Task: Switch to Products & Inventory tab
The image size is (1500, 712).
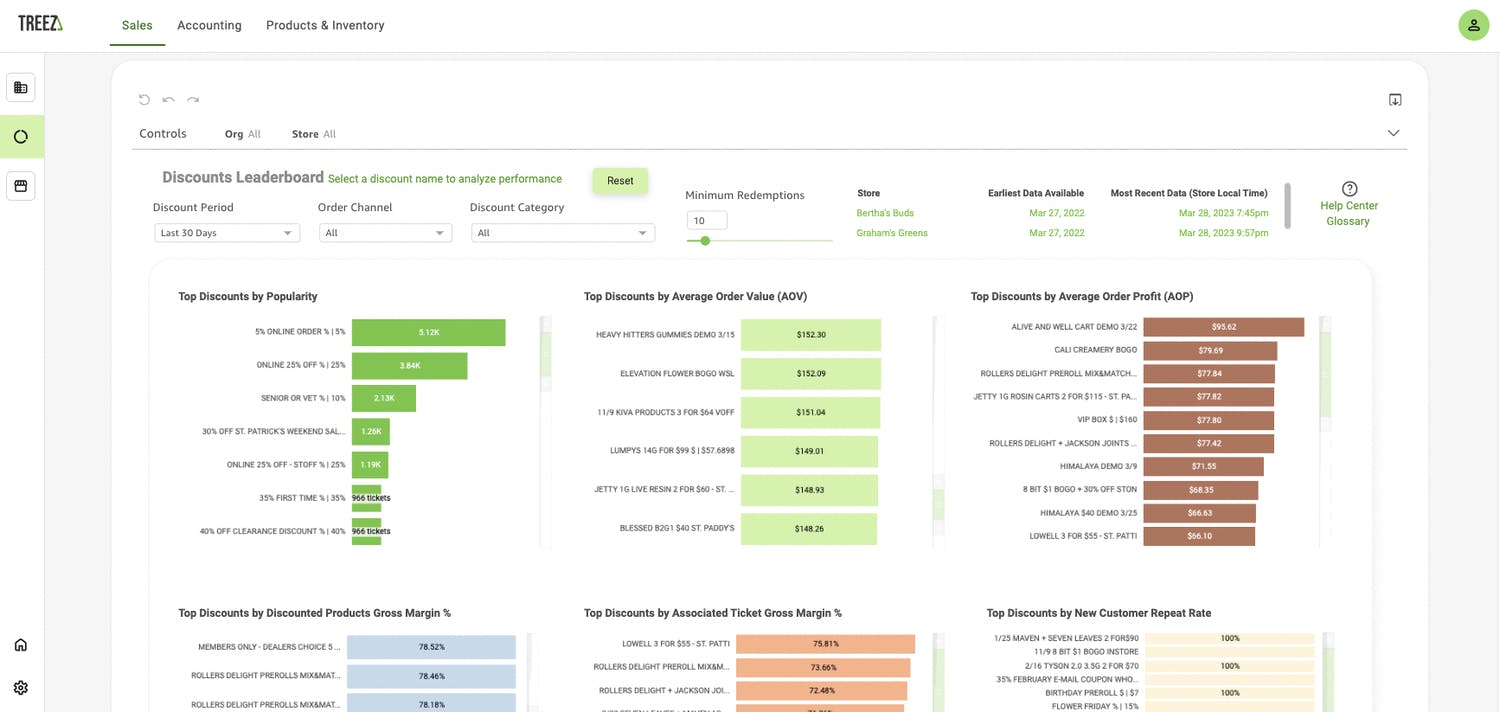Action: coord(325,25)
